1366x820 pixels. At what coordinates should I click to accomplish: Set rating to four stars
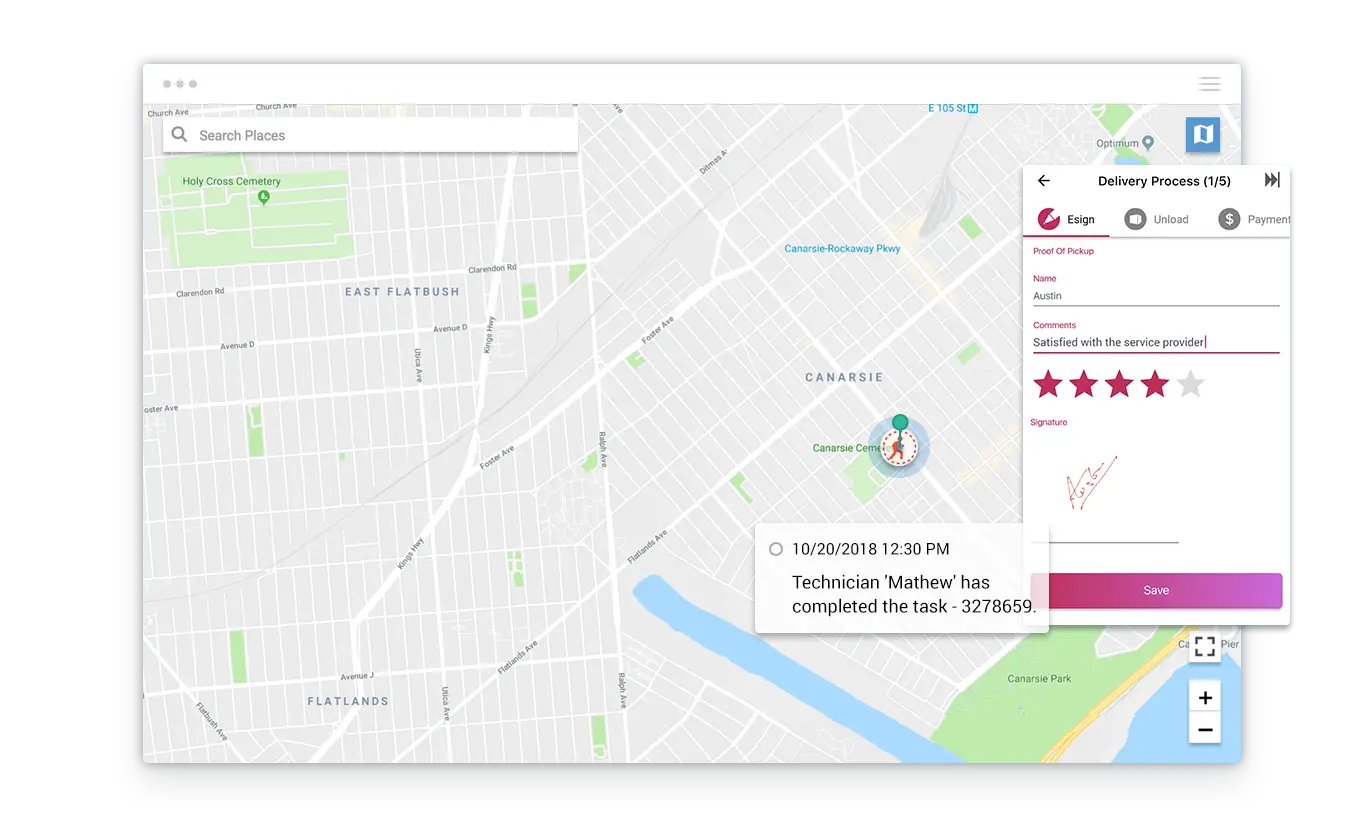coord(1155,384)
